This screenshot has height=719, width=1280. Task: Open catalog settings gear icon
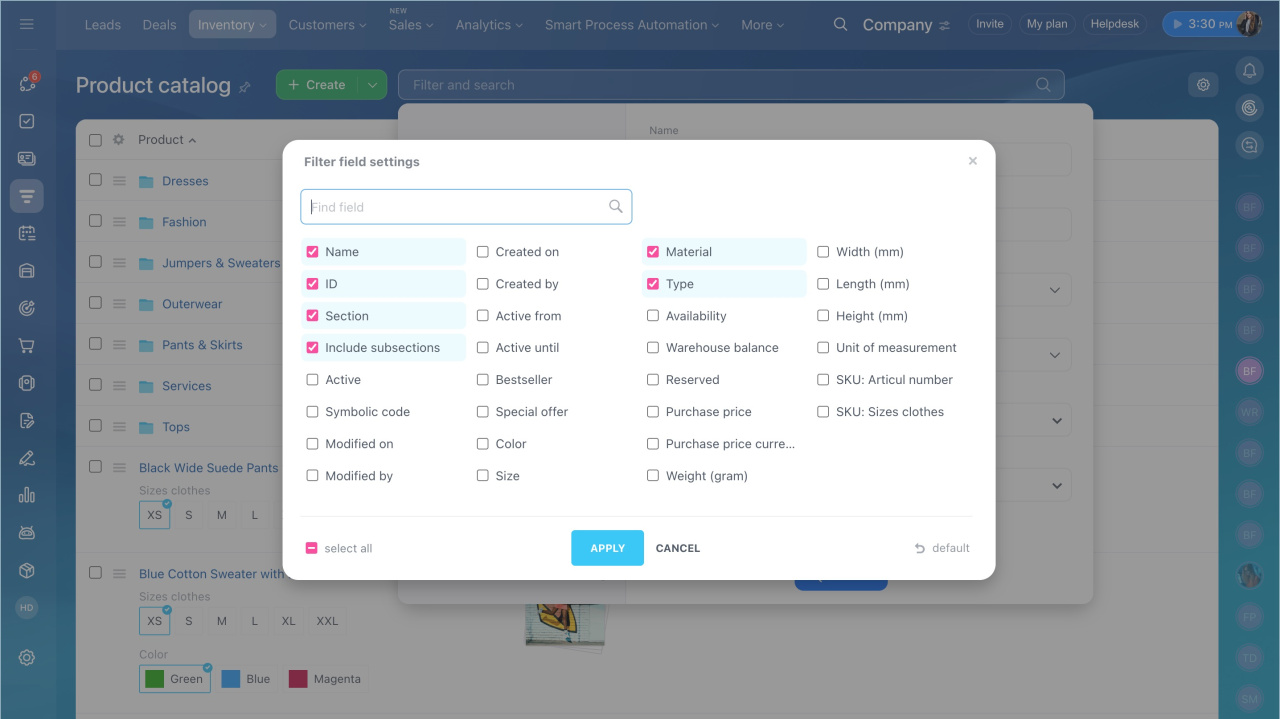(1203, 85)
